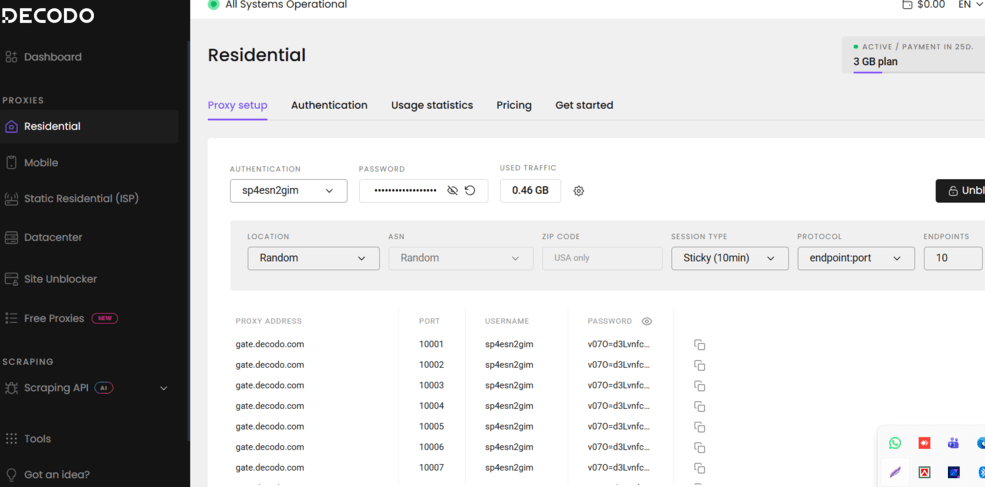Open WhatsApp from the system tray
The height and width of the screenshot is (487, 985).
point(895,443)
